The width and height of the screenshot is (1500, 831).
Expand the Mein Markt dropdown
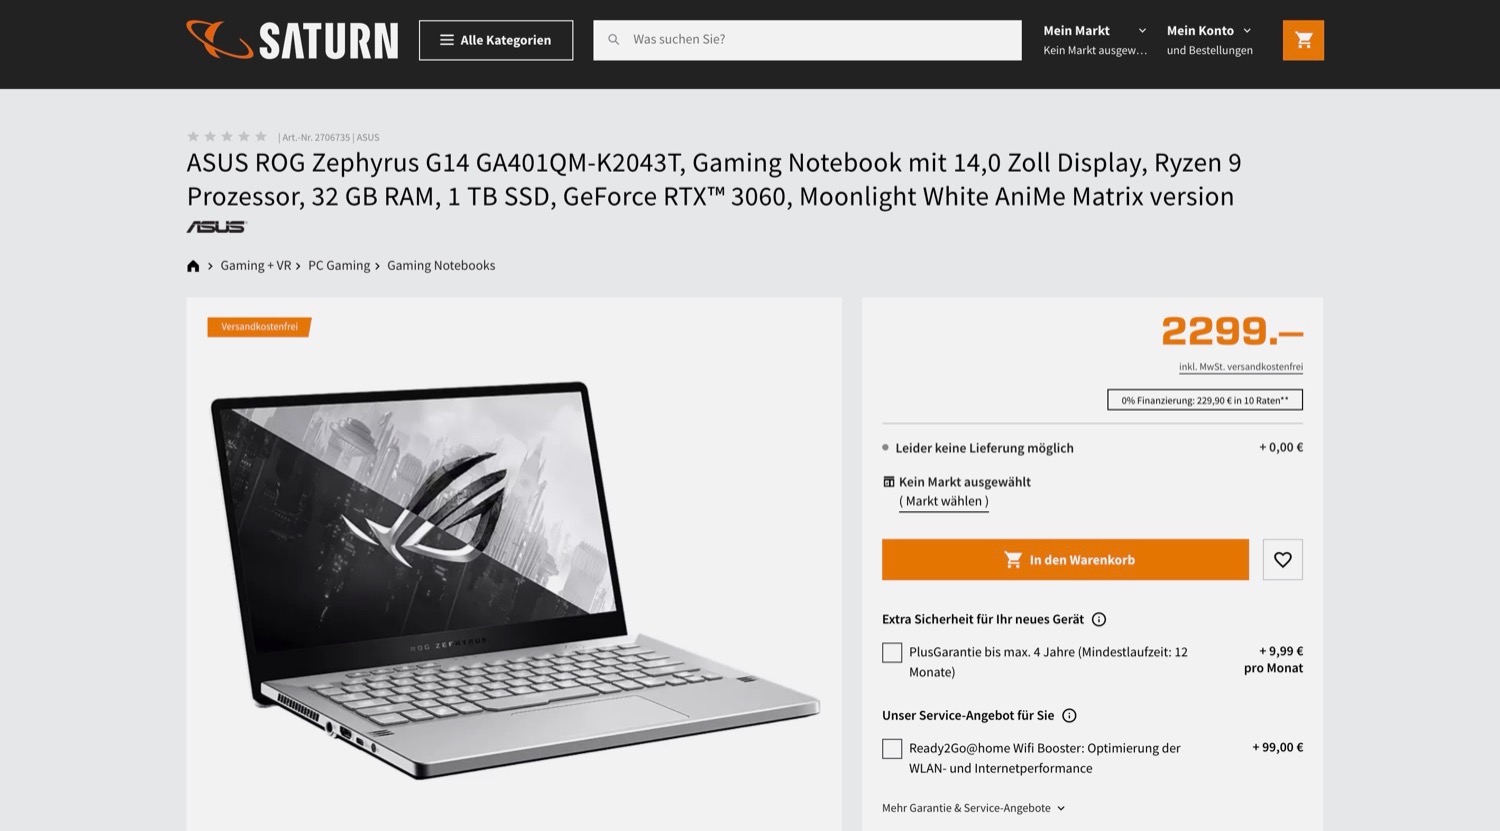(x=1095, y=40)
